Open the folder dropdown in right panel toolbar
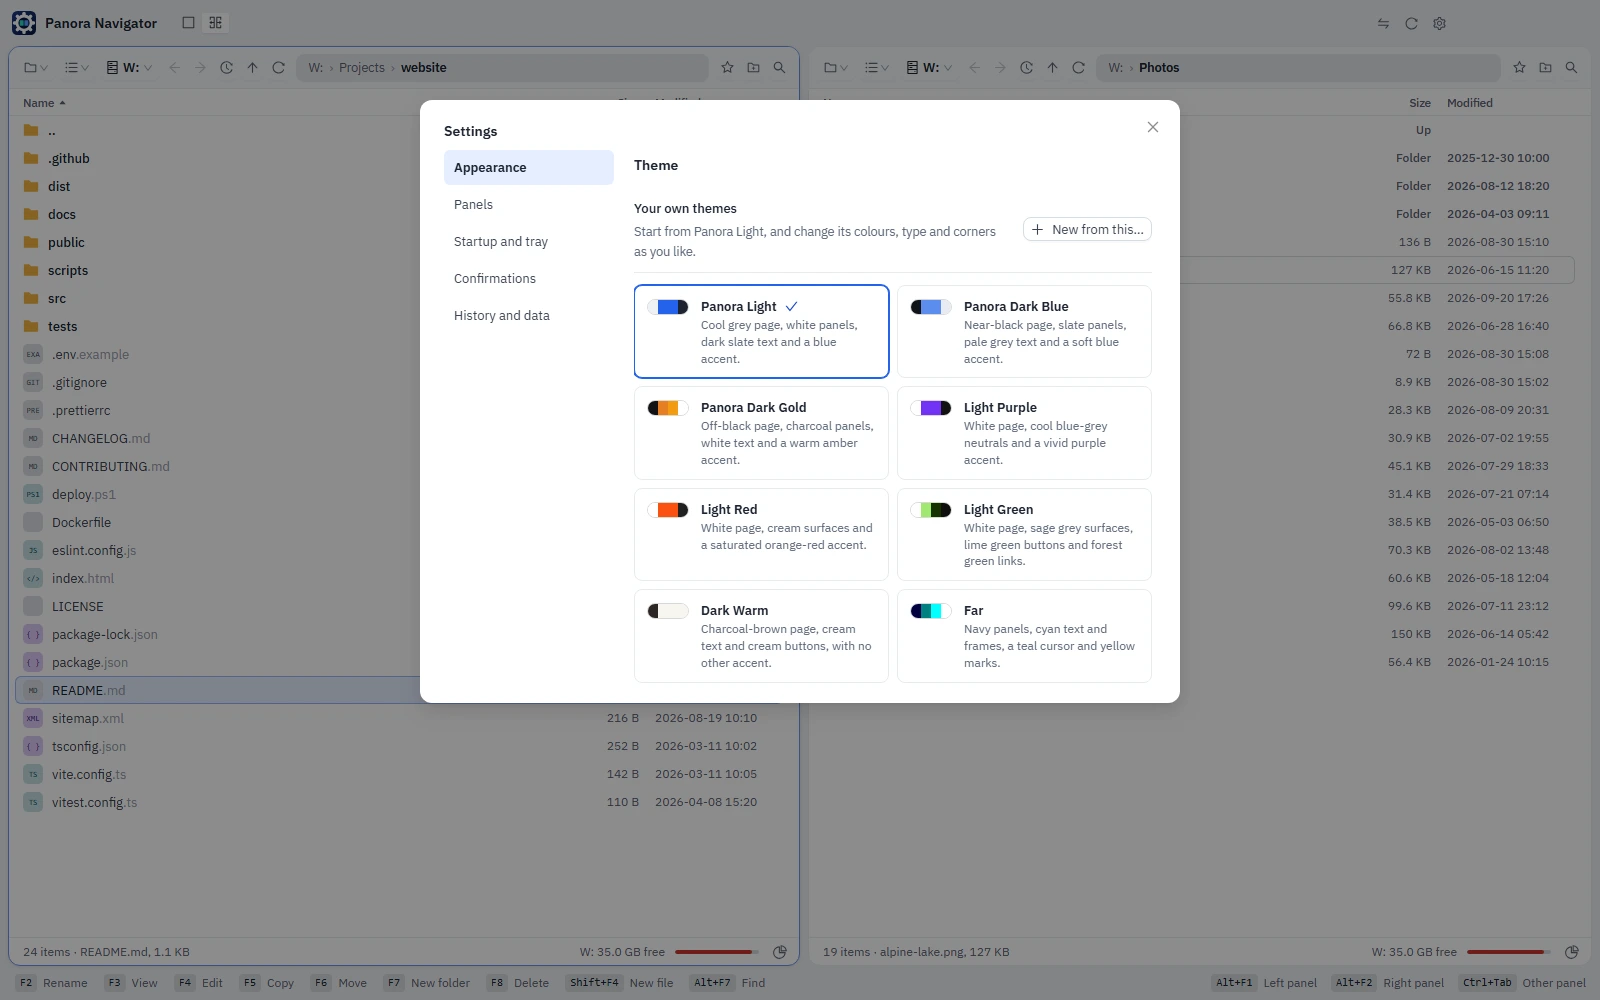Screen dimensions: 1600x1000 [x=836, y=68]
